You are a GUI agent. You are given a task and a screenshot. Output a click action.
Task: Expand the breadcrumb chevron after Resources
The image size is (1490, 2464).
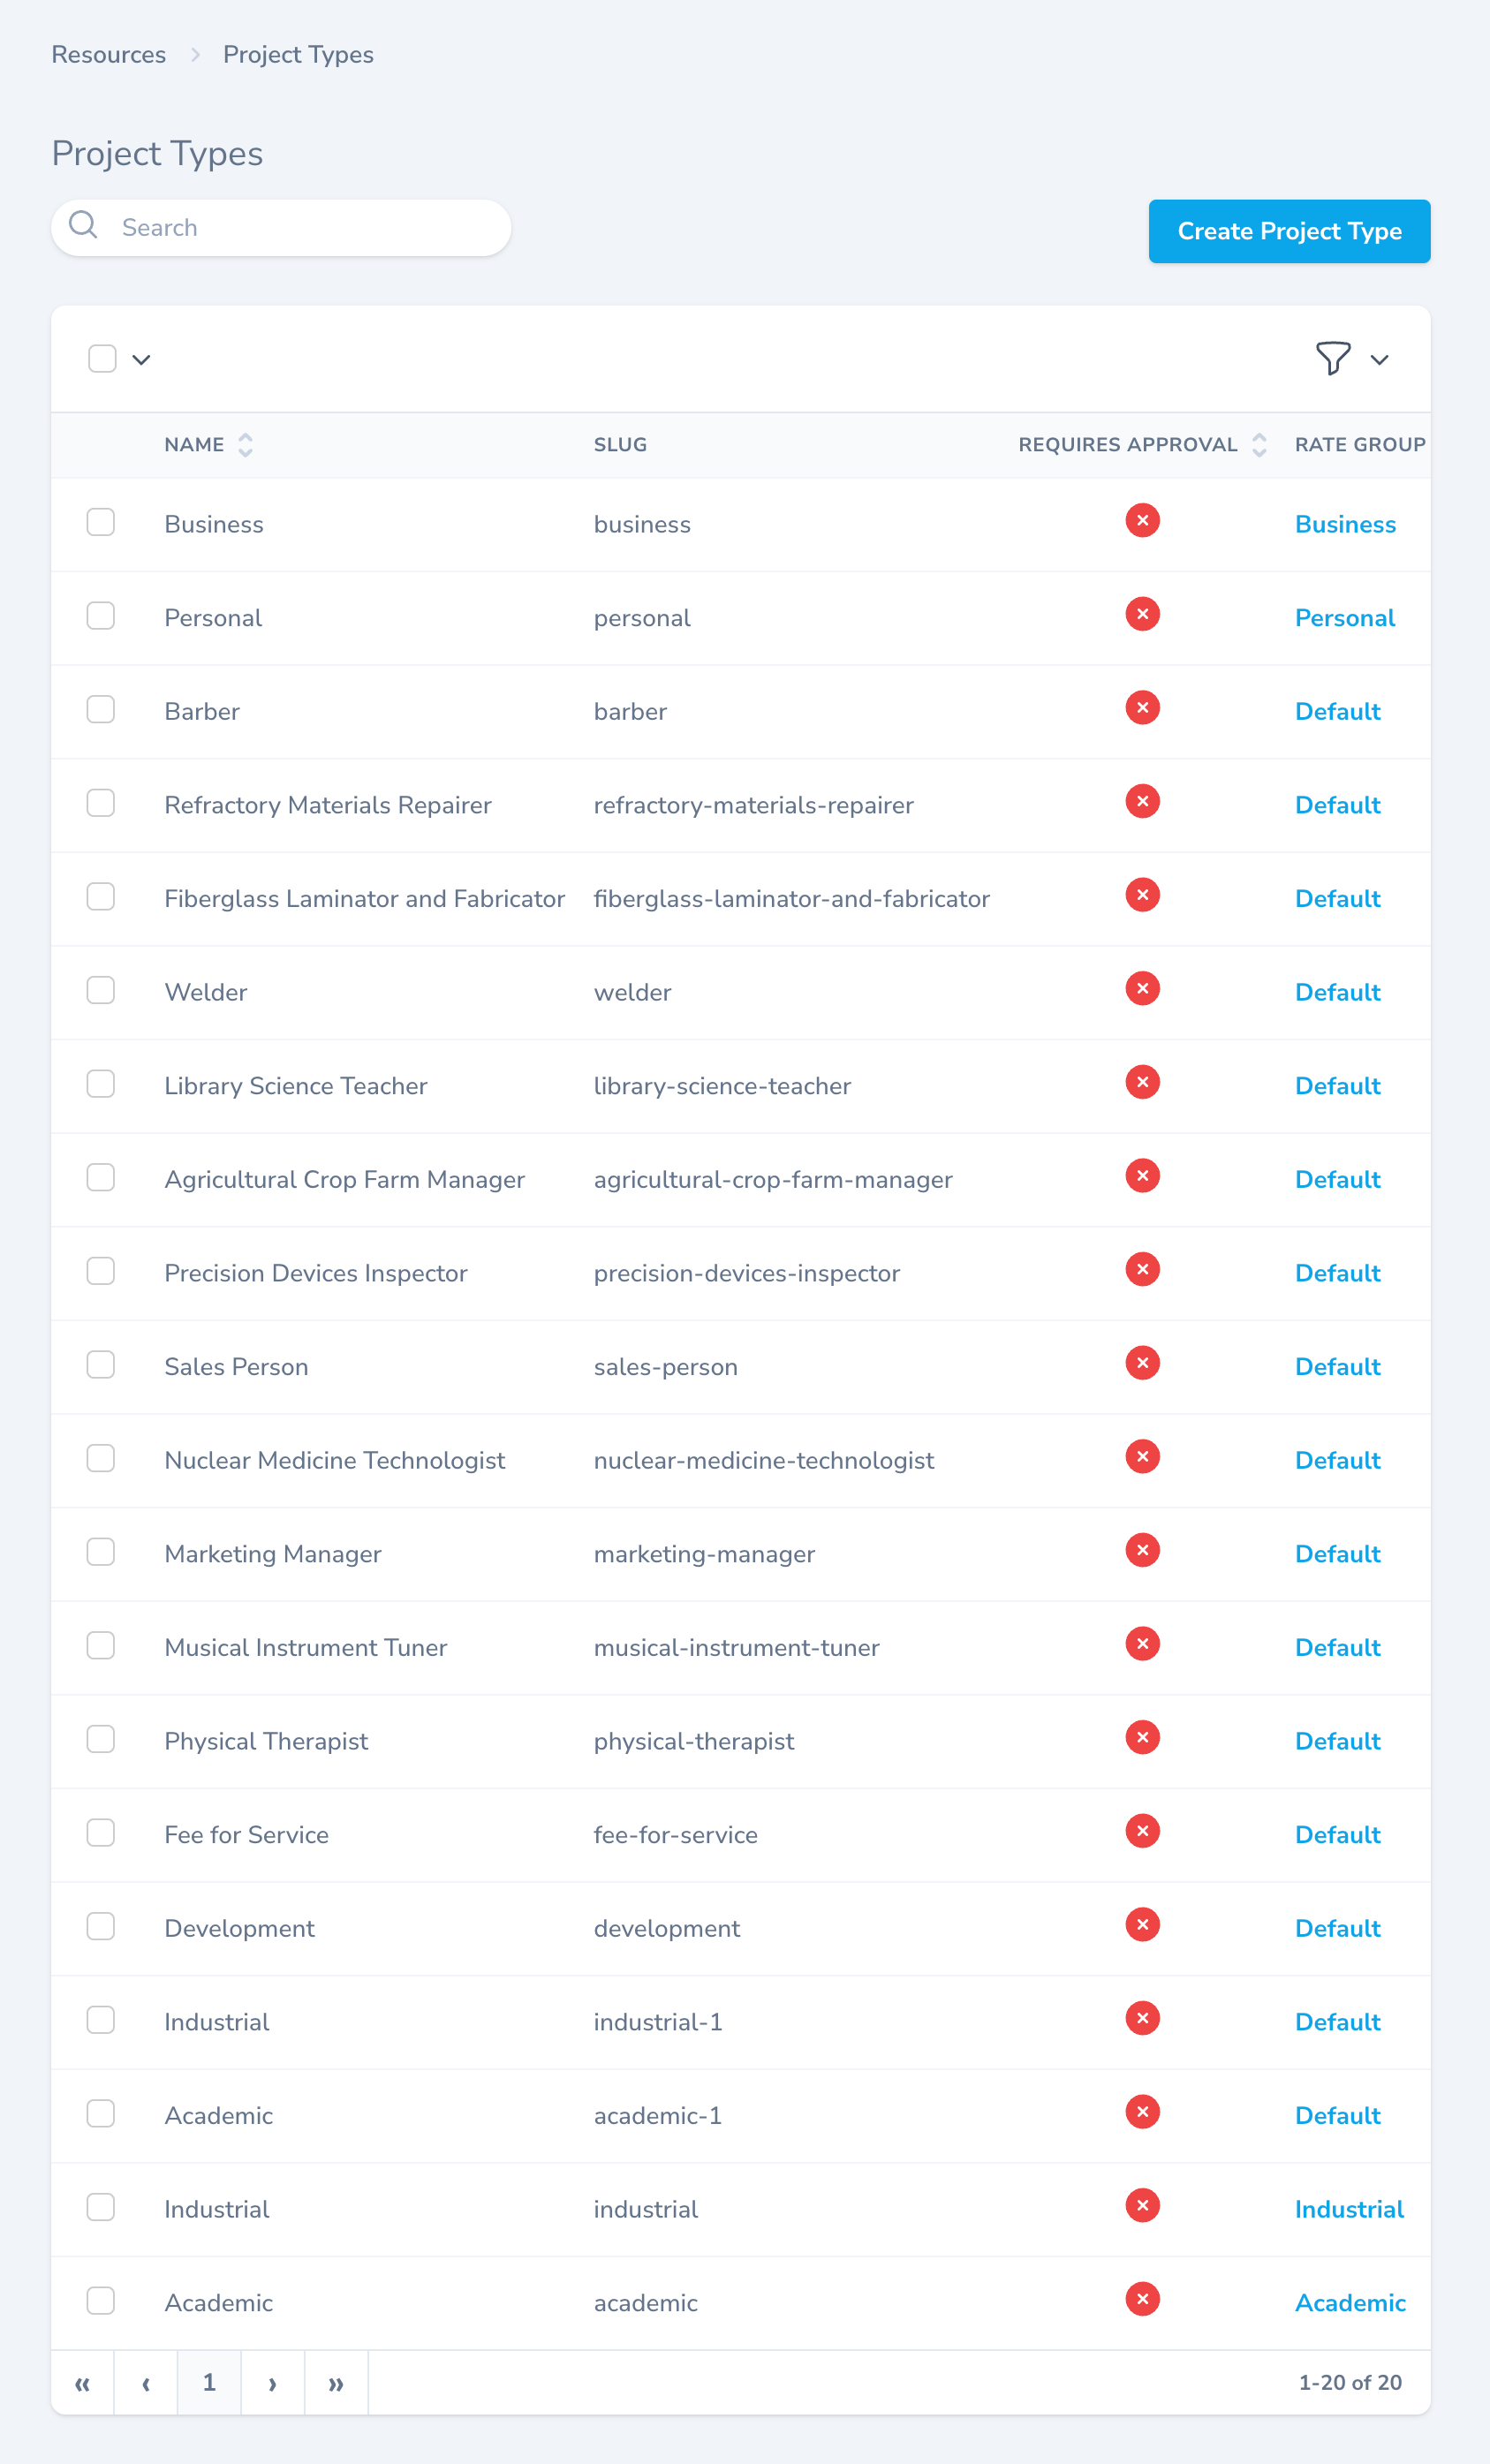coord(196,55)
